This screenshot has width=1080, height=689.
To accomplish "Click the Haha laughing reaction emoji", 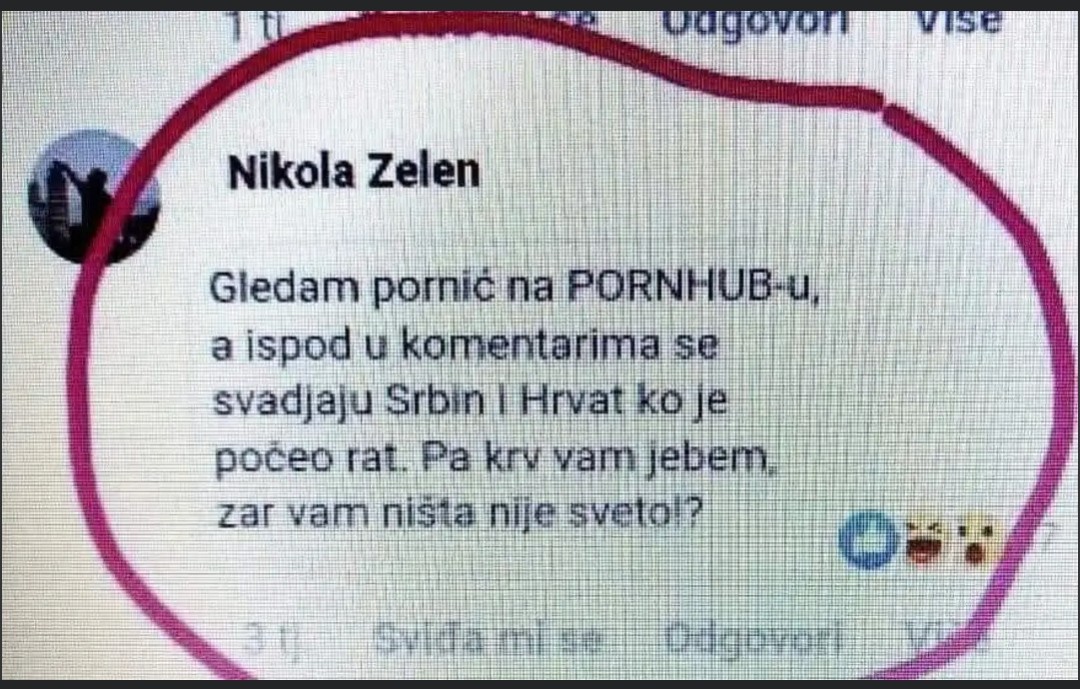I will point(926,542).
